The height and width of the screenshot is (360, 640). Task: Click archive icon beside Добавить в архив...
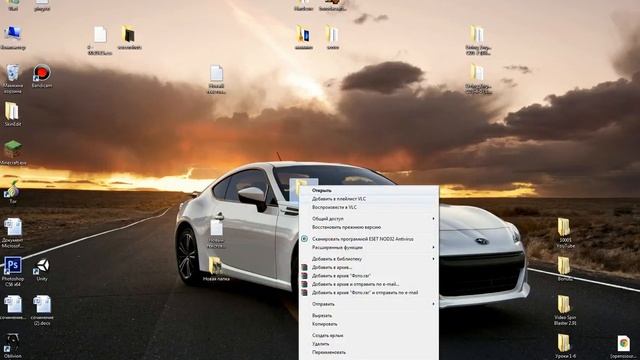click(304, 267)
